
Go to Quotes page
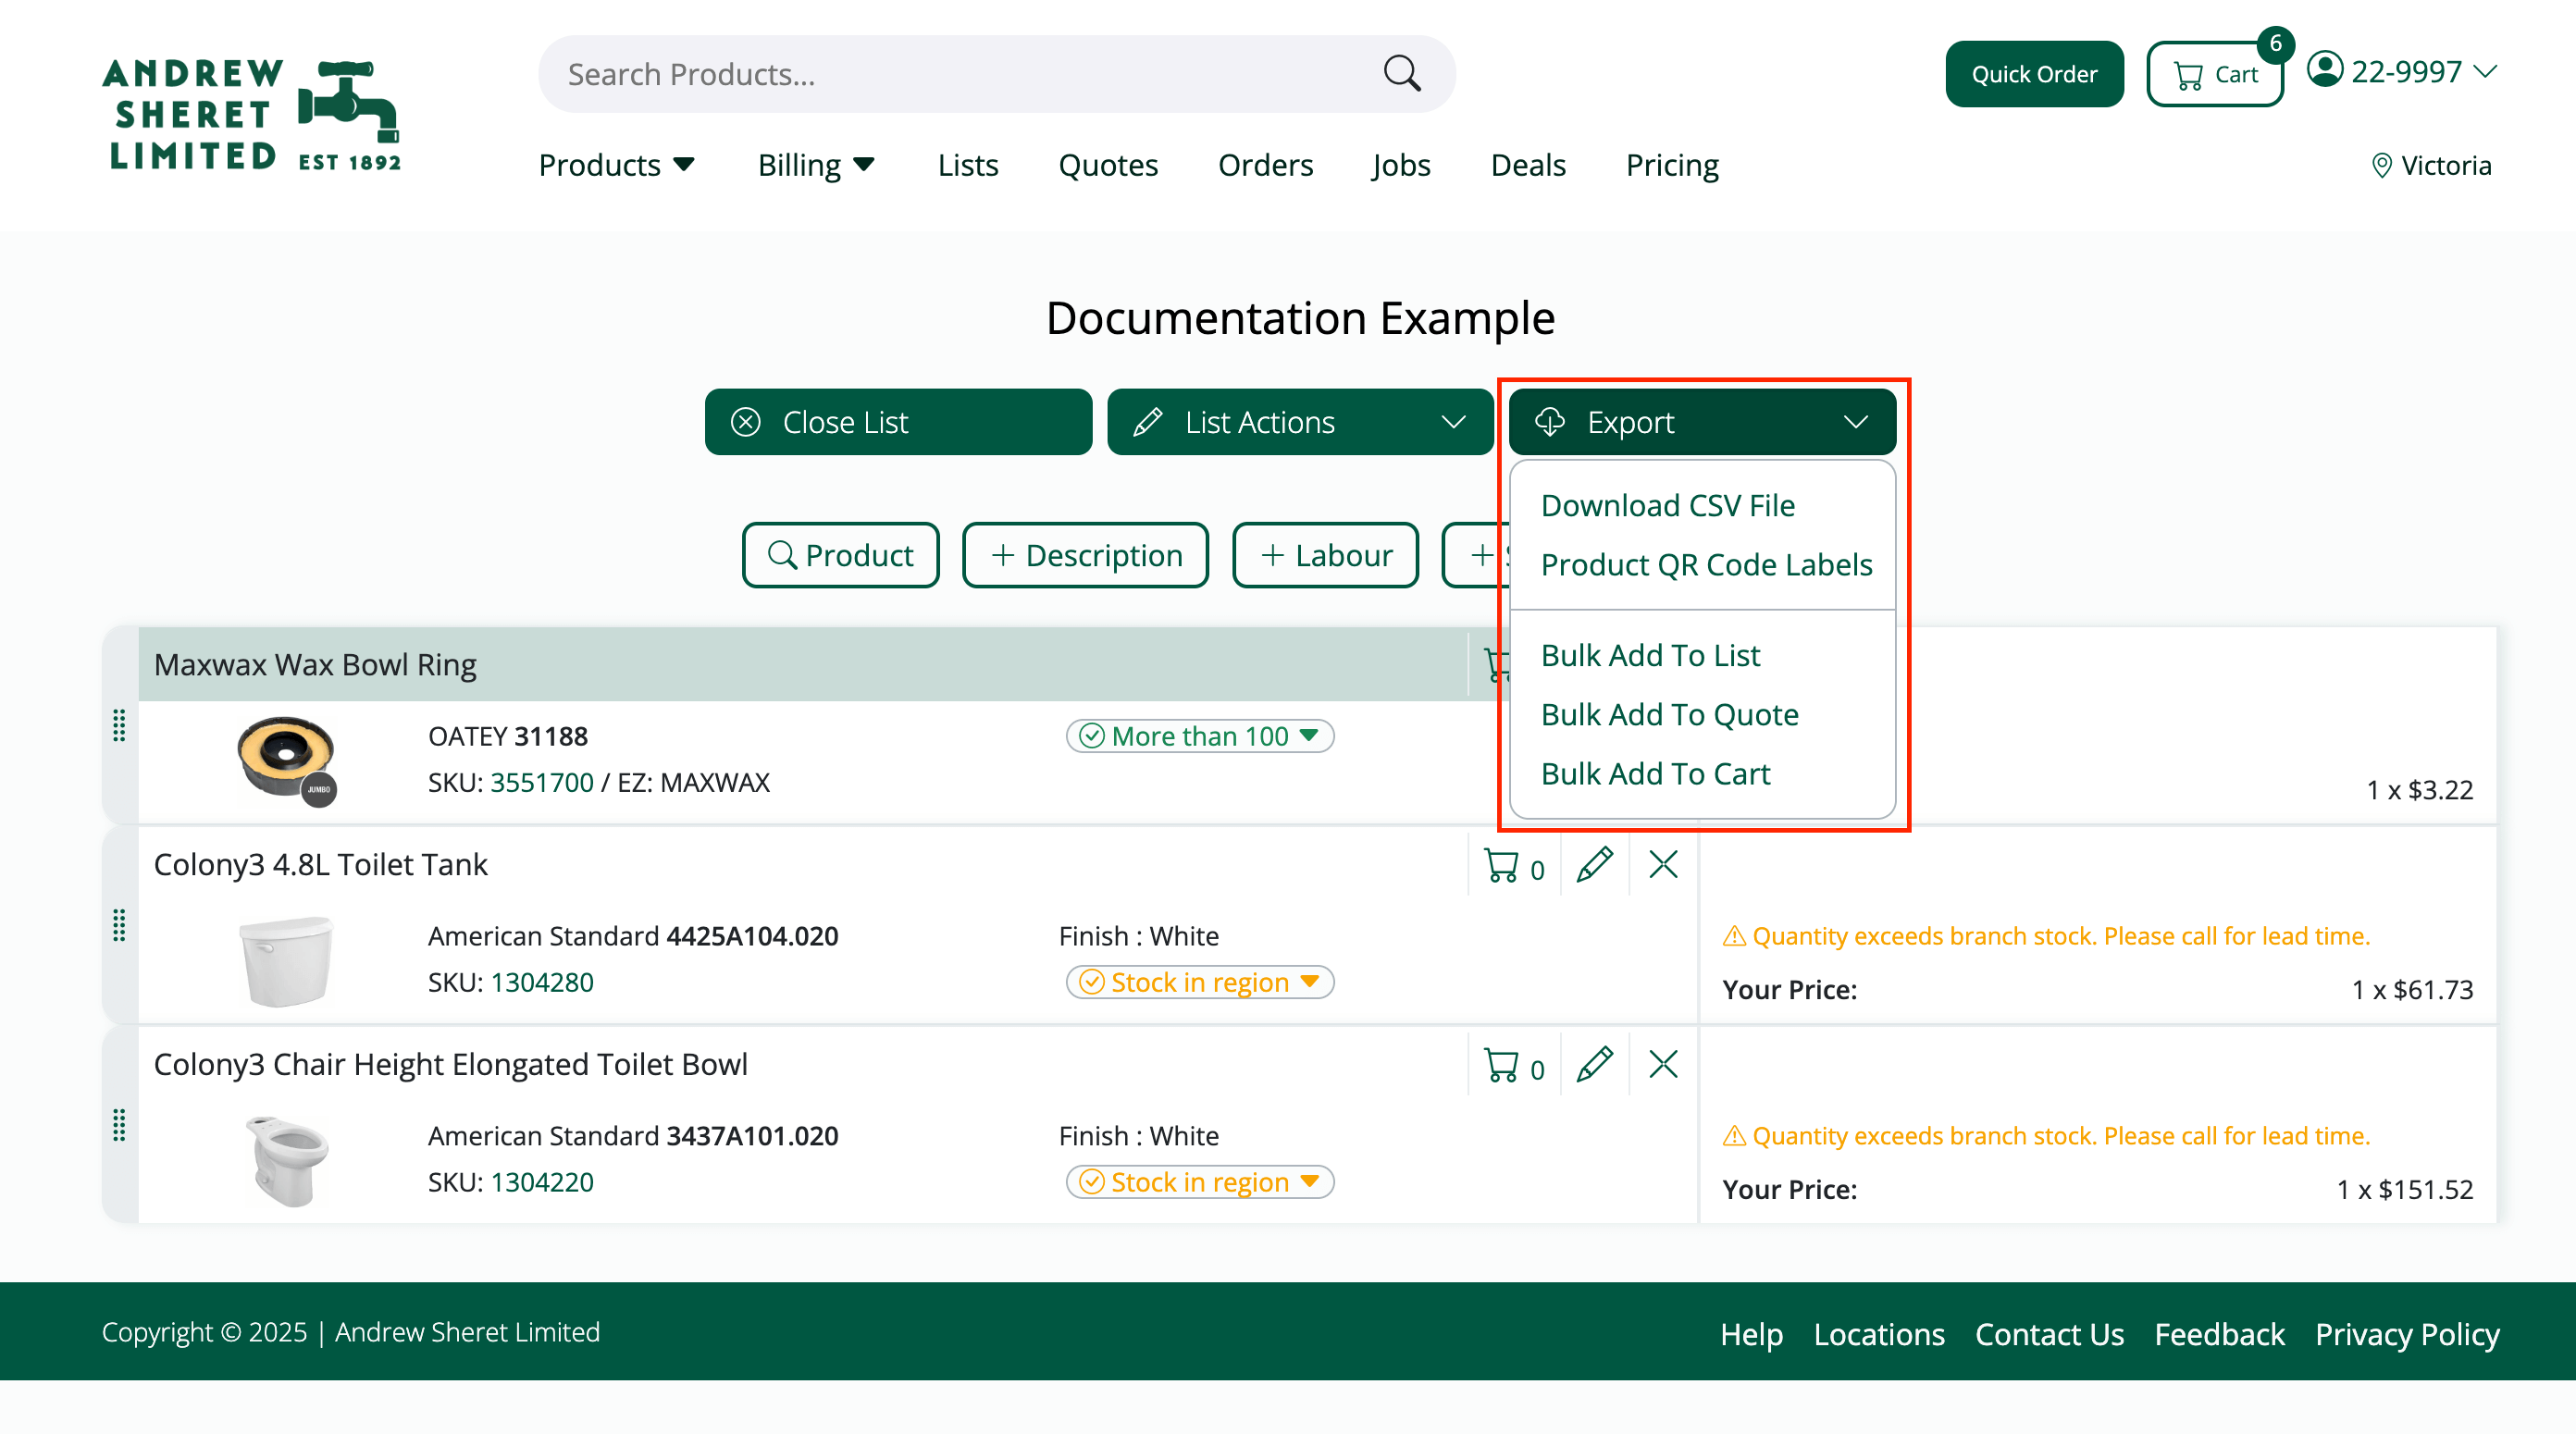click(1108, 165)
